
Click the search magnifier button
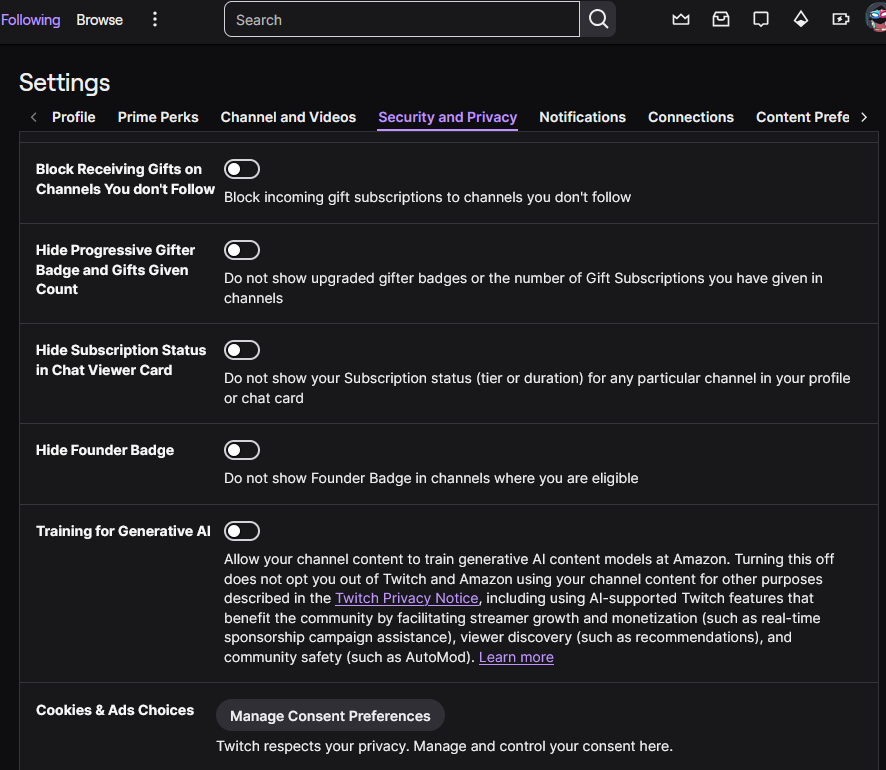pyautogui.click(x=598, y=19)
